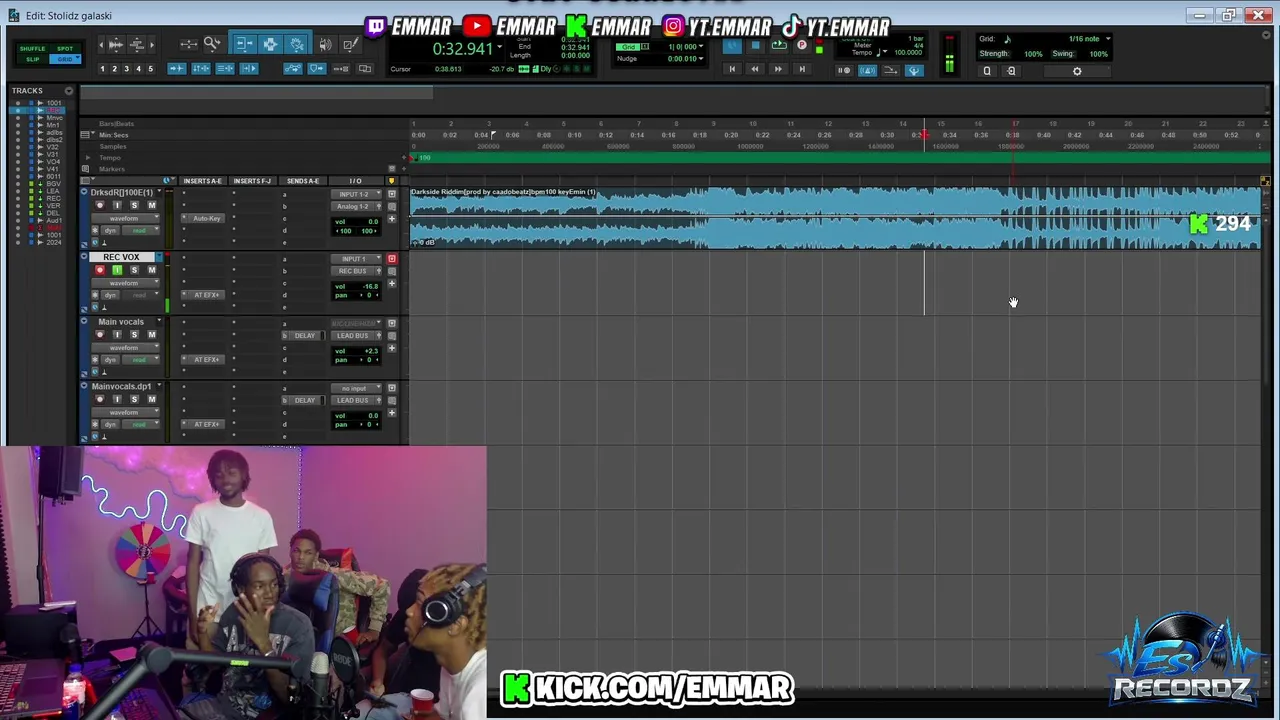Open the quantize gear settings
Image resolution: width=1280 pixels, height=720 pixels.
click(1077, 70)
